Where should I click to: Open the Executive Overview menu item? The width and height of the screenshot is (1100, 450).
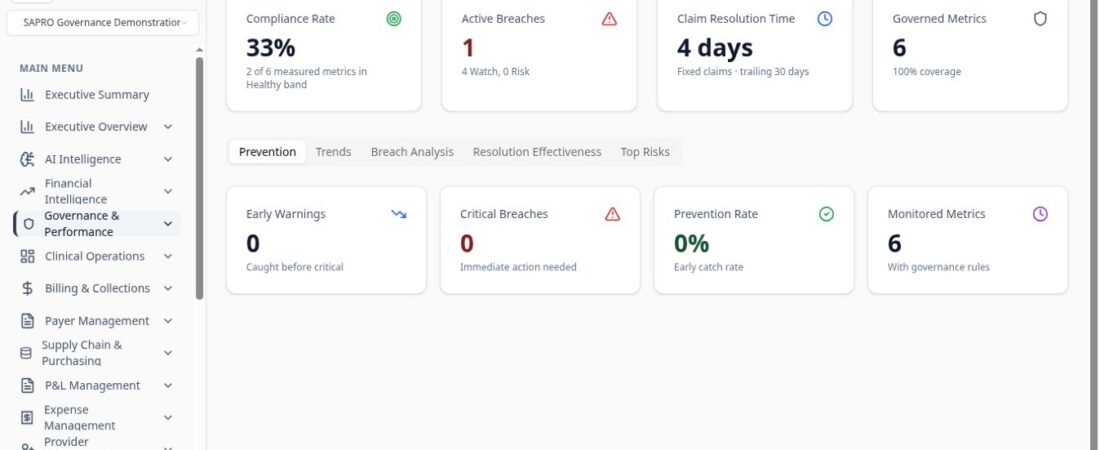(x=97, y=127)
